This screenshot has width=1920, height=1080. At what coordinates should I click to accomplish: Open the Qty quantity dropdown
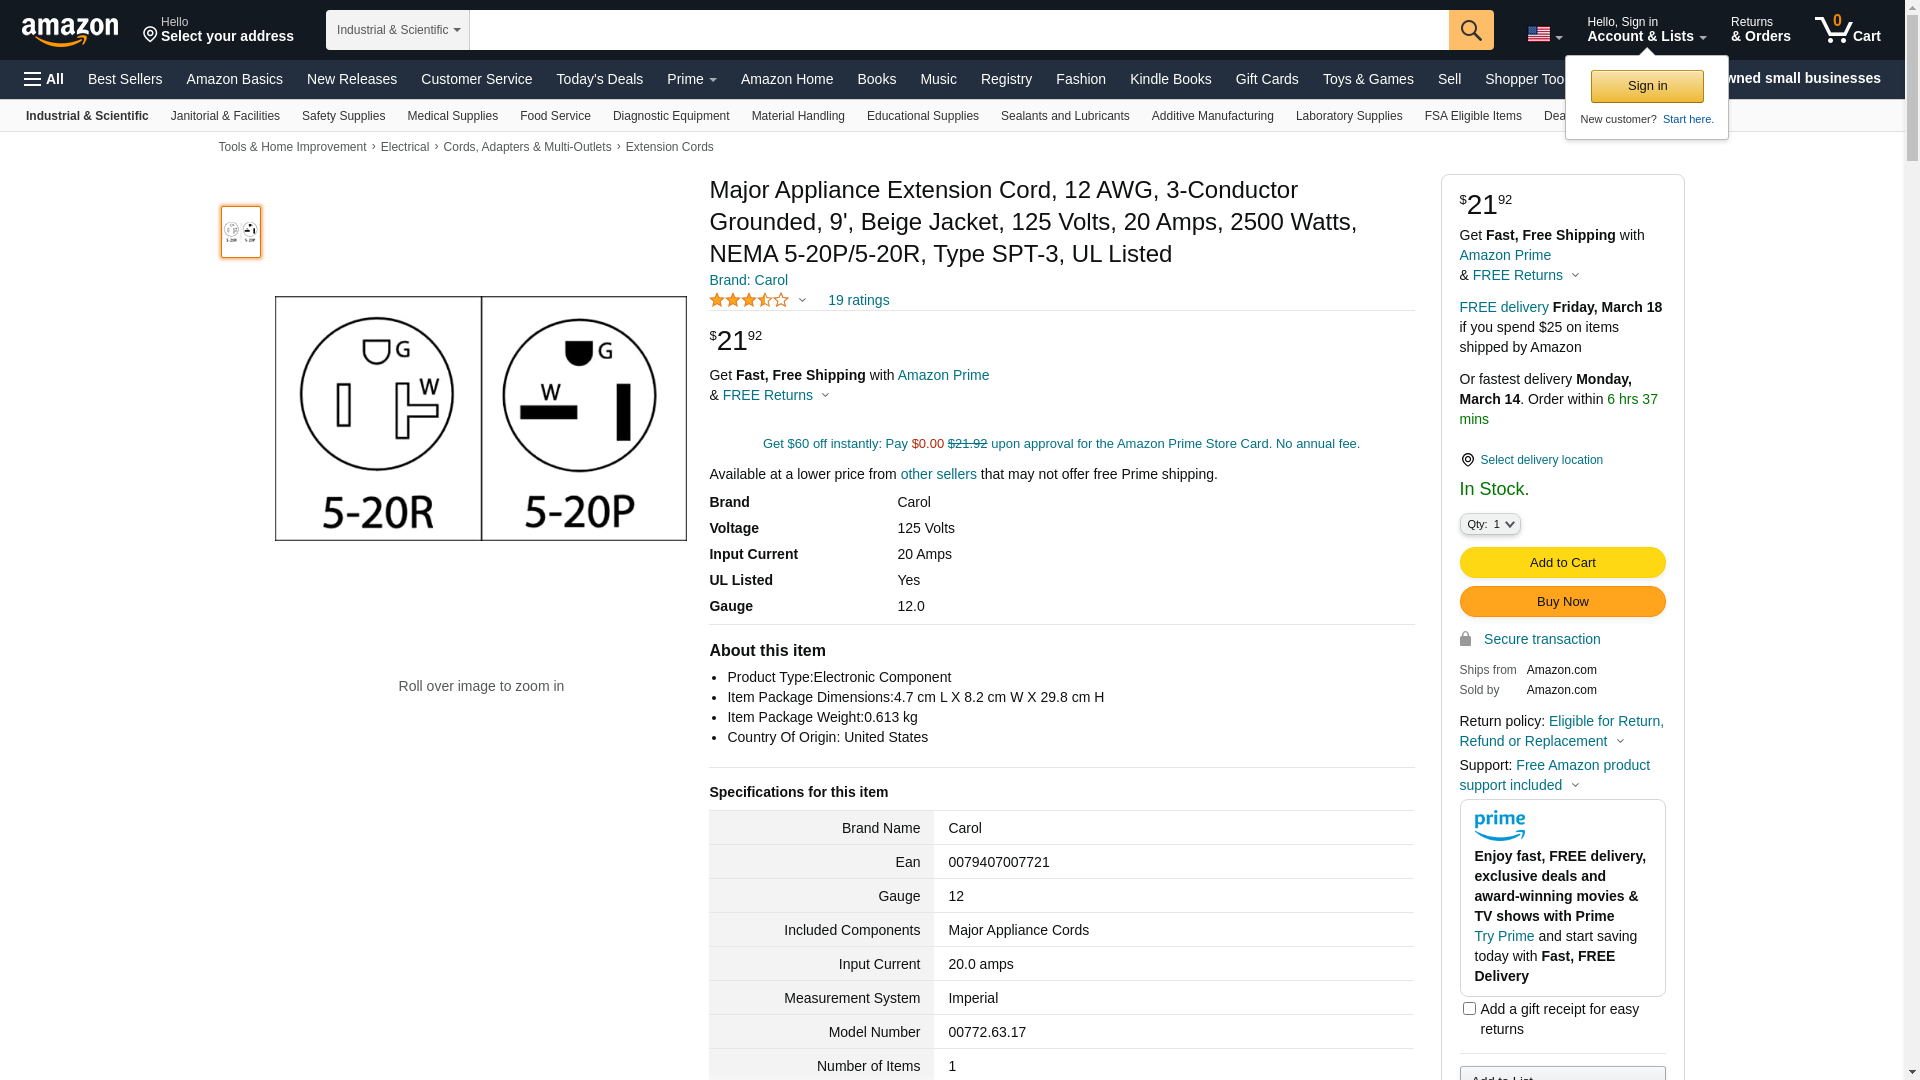1489,524
